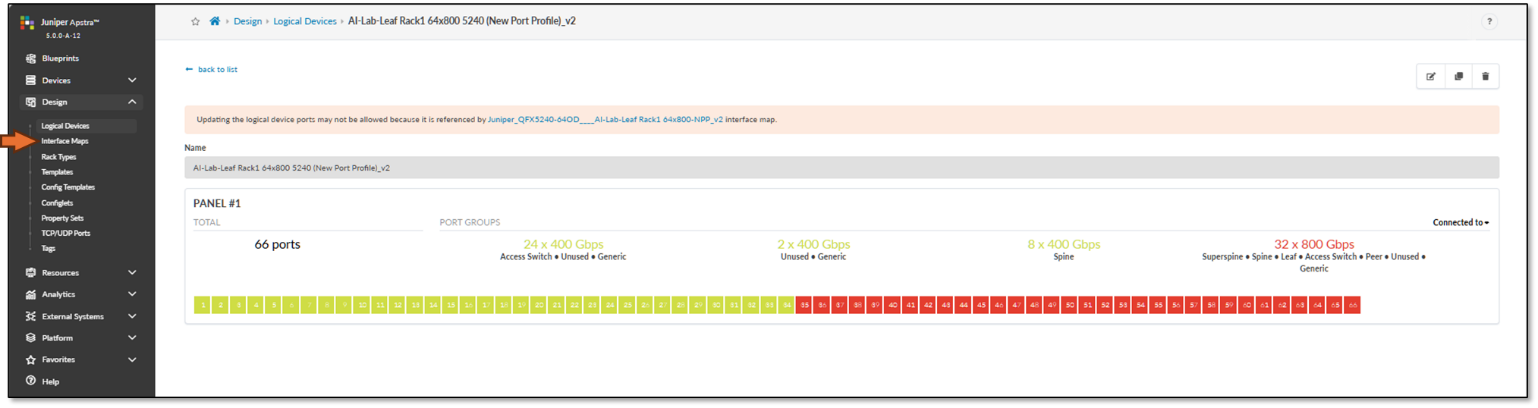Click the back to list link
Image resolution: width=1538 pixels, height=408 pixels.
pos(211,70)
